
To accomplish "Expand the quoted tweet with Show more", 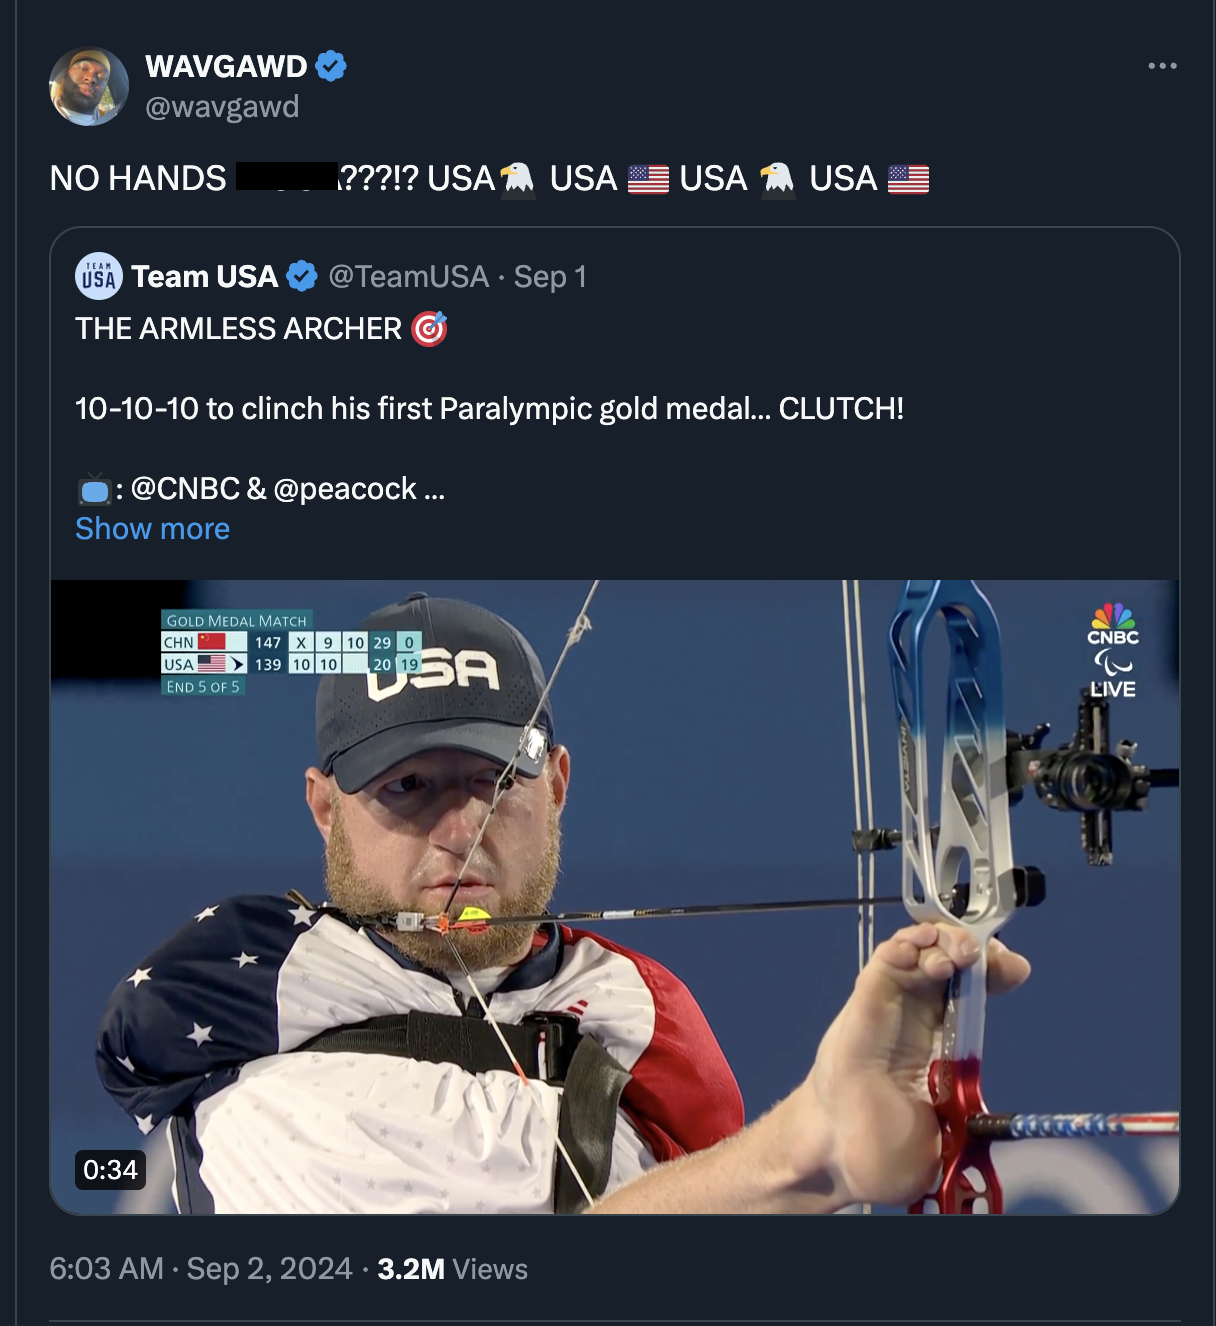I will (151, 528).
